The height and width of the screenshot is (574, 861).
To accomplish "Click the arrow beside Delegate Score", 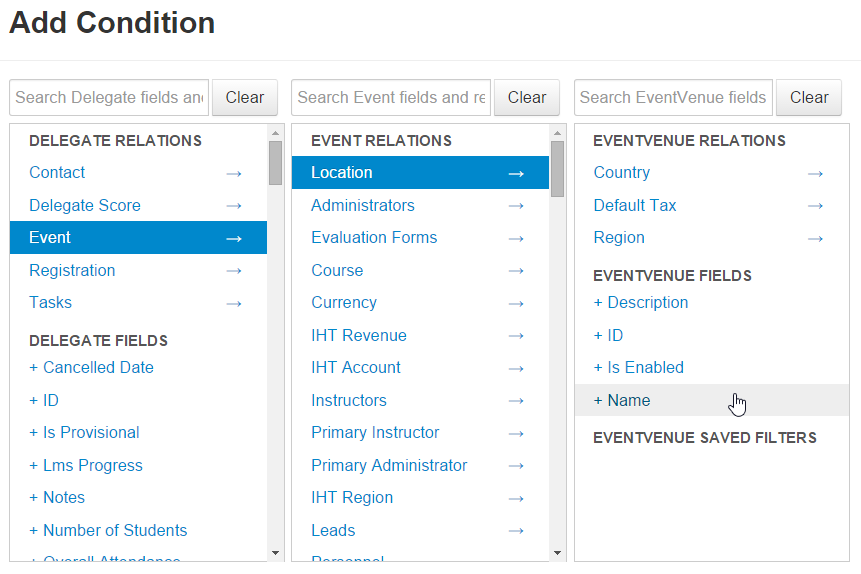I will point(234,206).
